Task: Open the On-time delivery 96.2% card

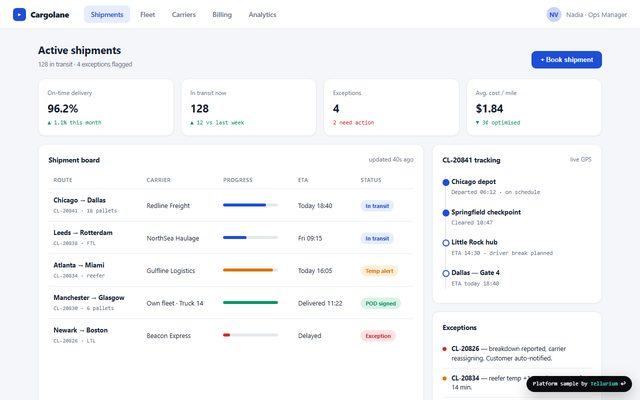Action: pyautogui.click(x=106, y=107)
